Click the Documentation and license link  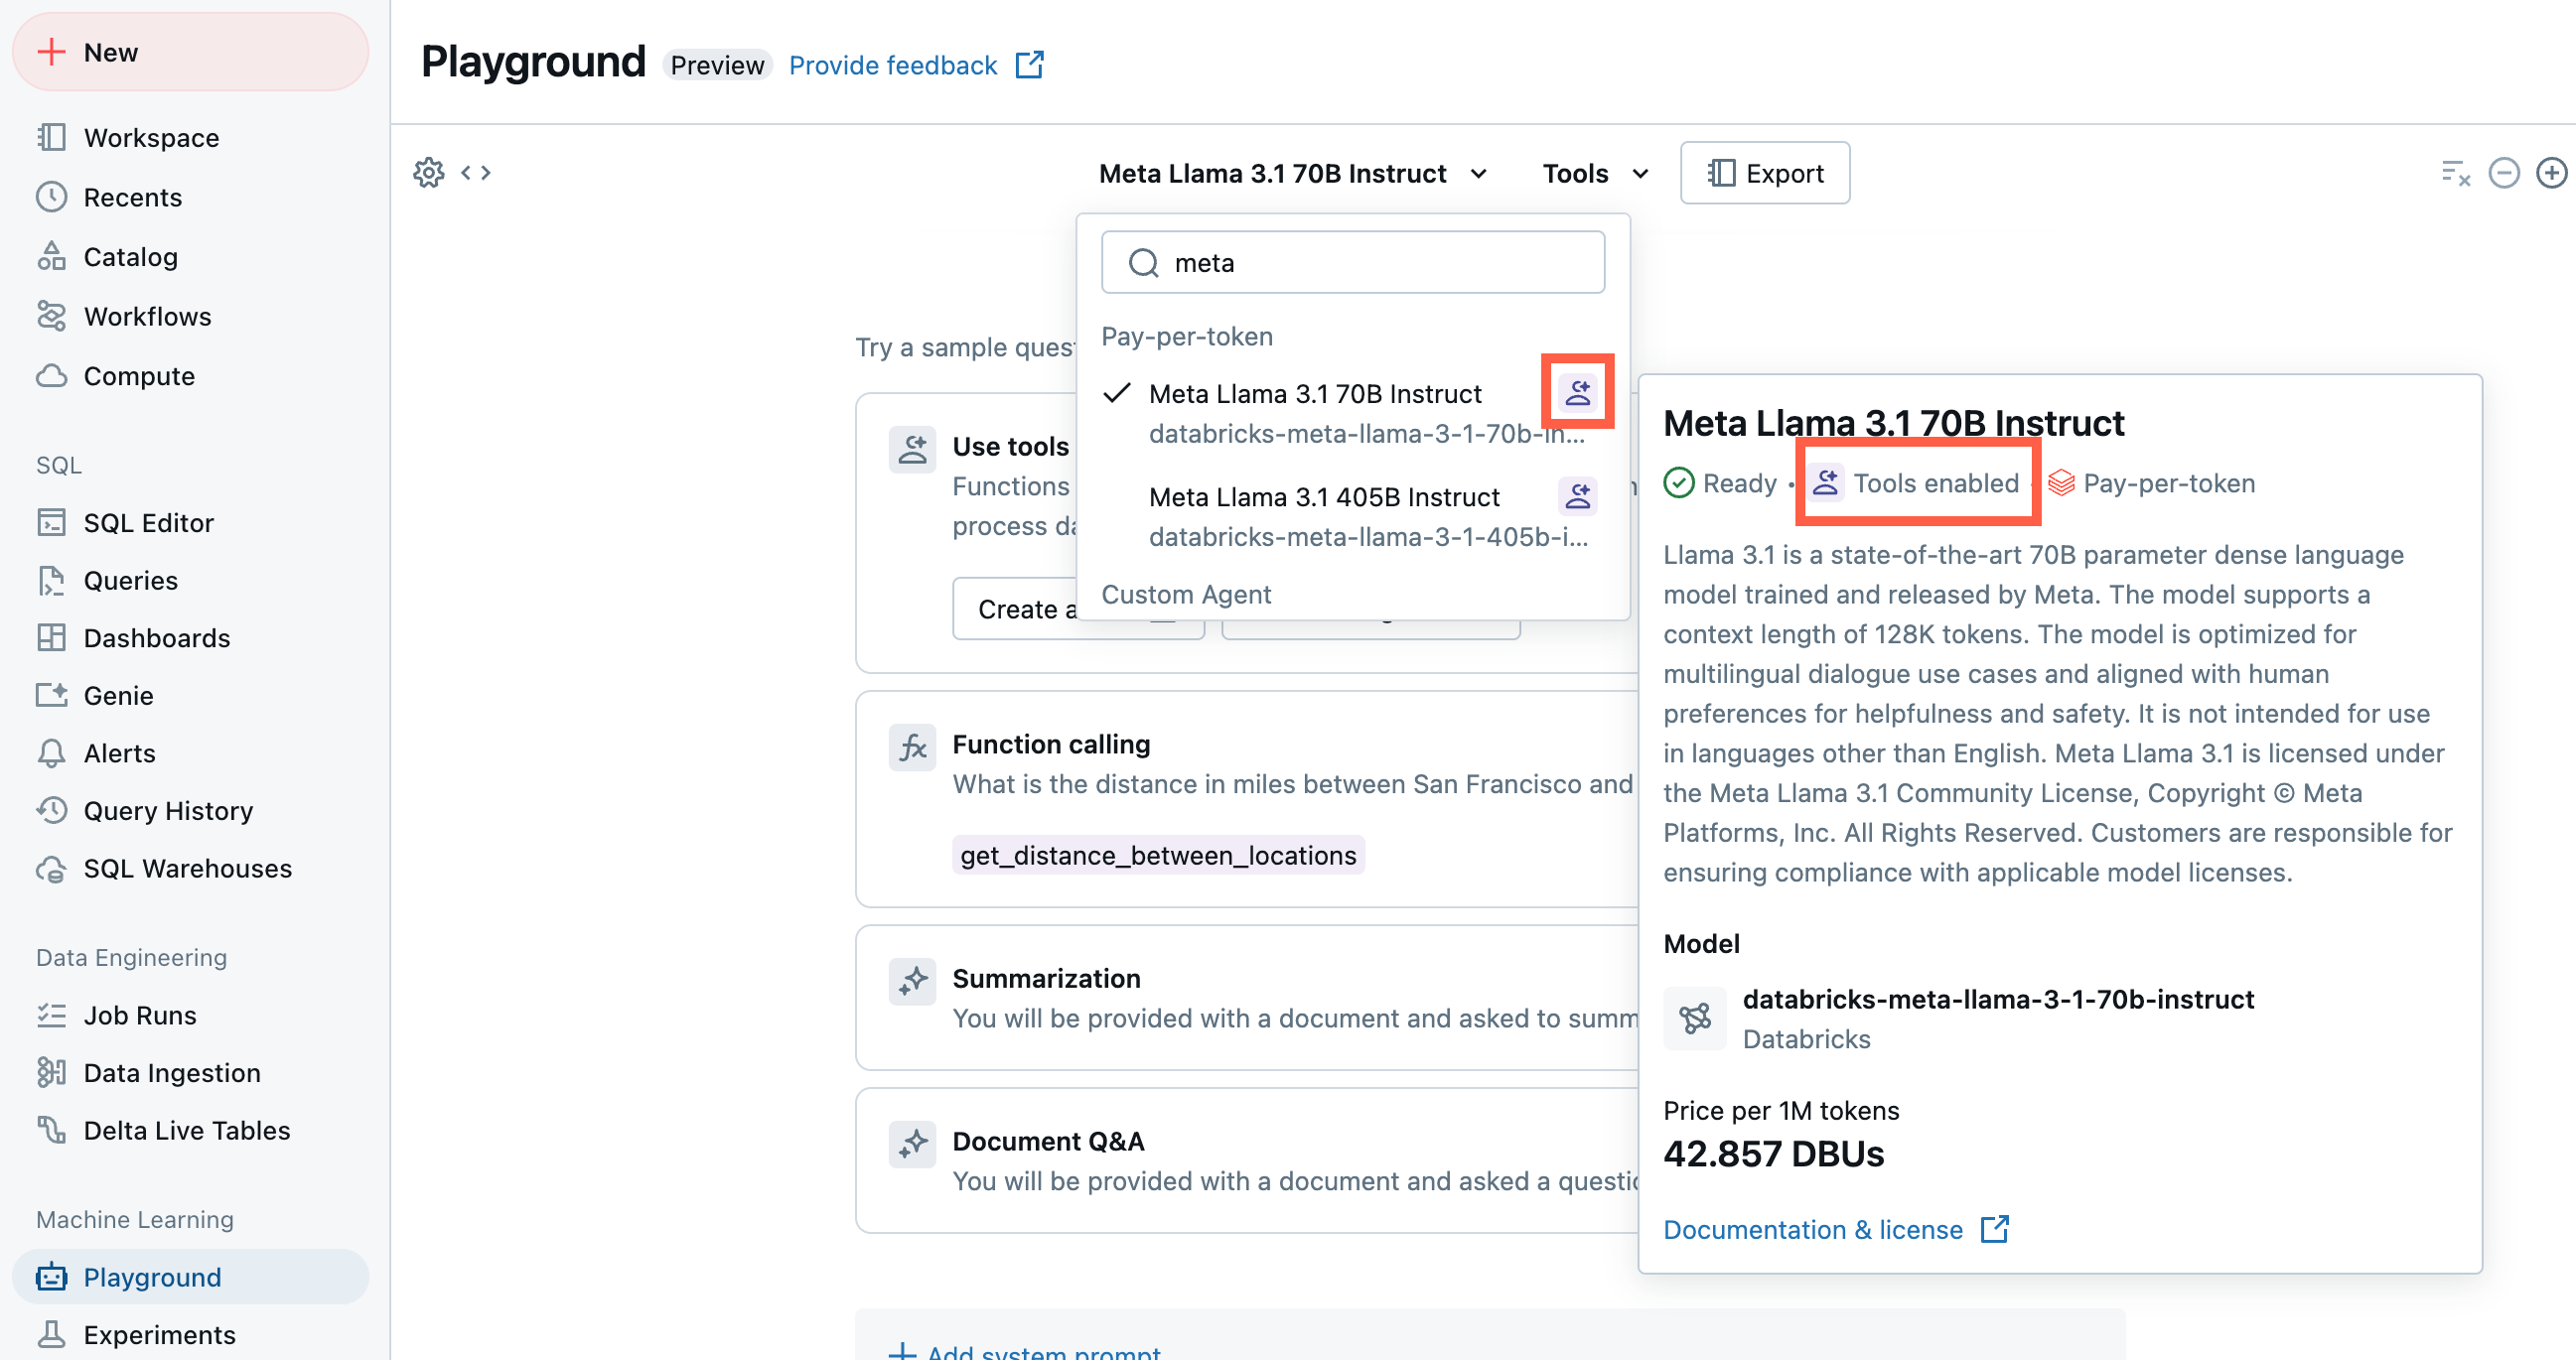click(1836, 1229)
